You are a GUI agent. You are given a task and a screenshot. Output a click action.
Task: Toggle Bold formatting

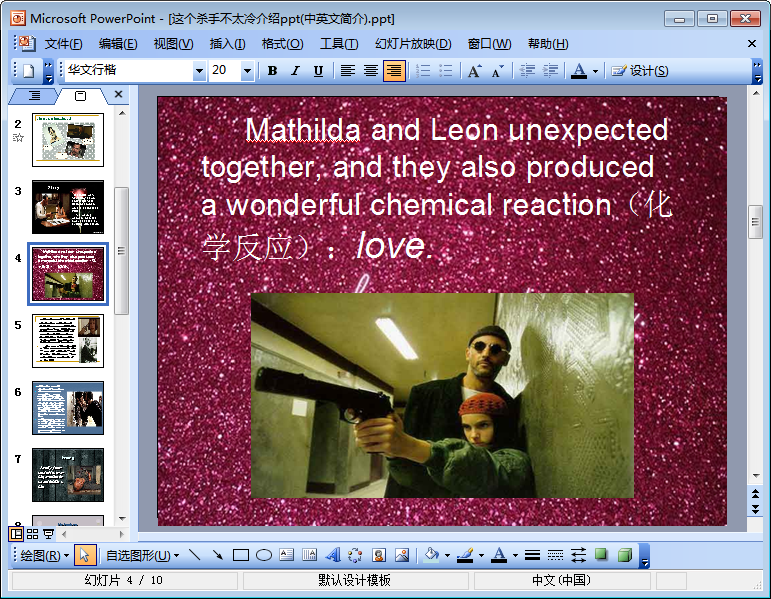(x=272, y=71)
